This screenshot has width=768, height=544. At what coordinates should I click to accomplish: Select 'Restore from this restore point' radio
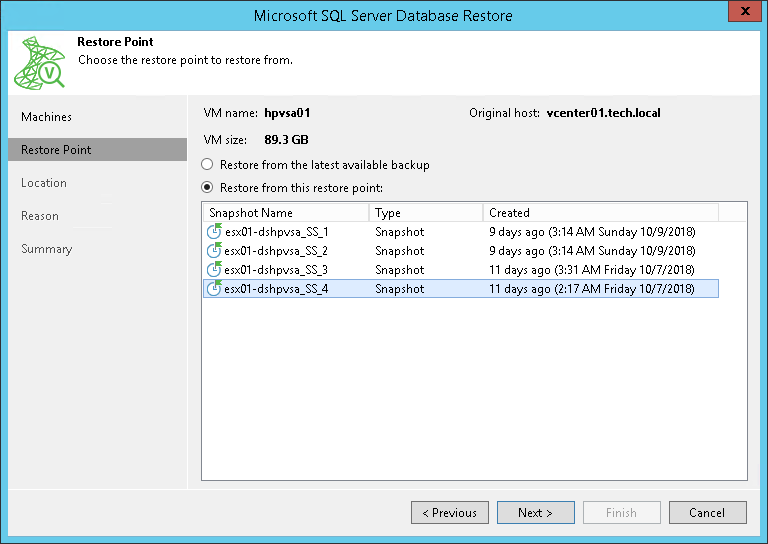coord(207,188)
